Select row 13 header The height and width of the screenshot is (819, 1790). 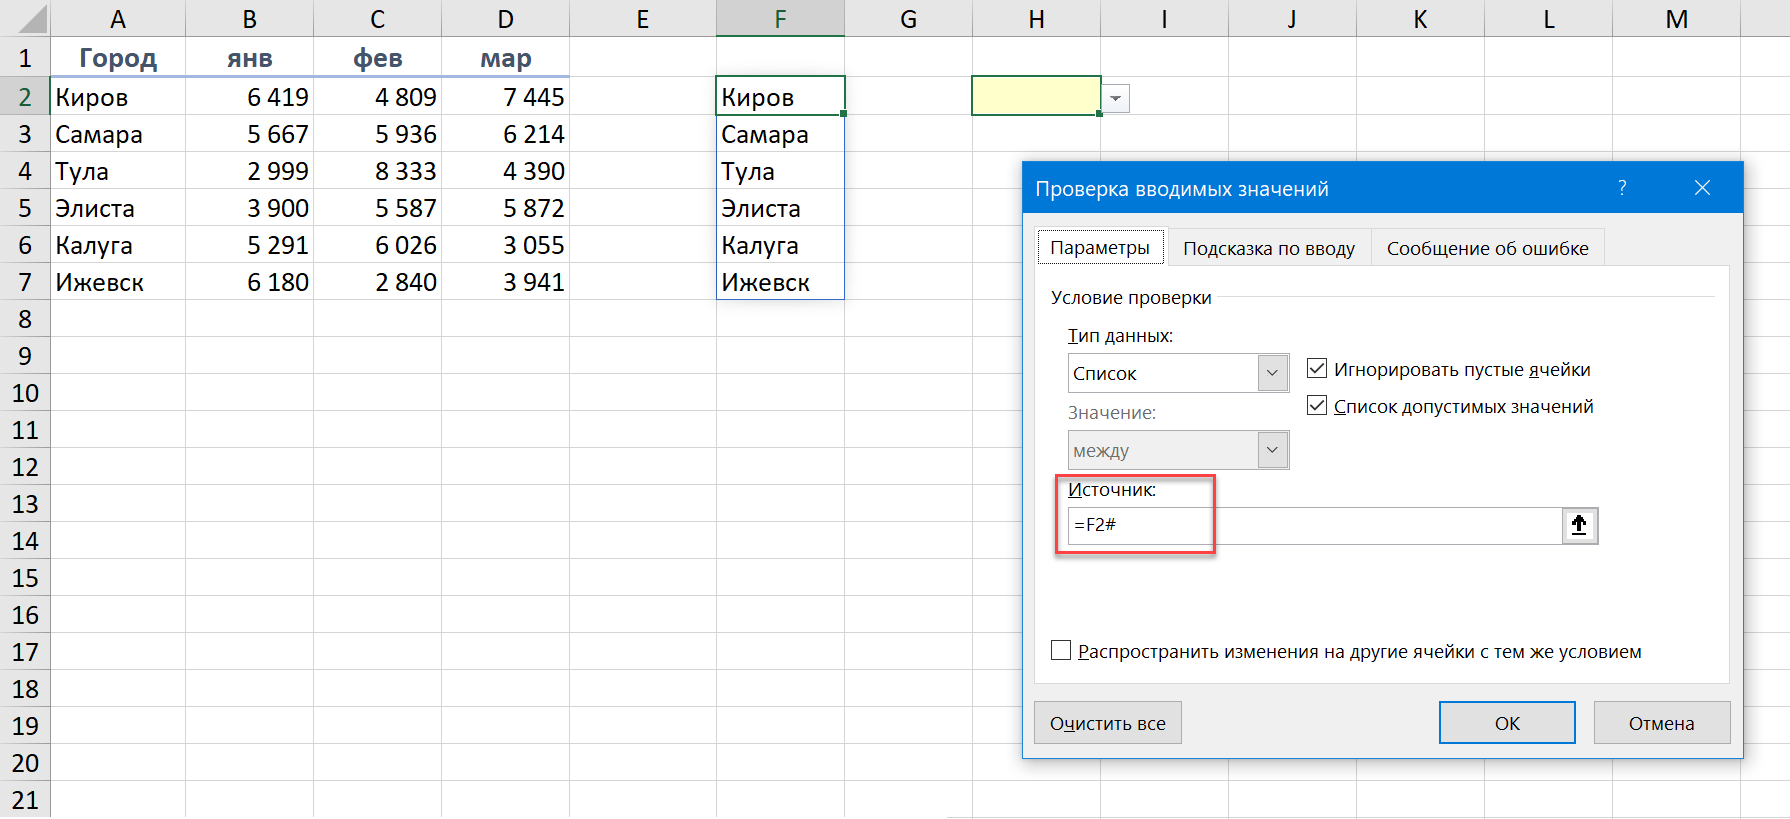tap(25, 504)
